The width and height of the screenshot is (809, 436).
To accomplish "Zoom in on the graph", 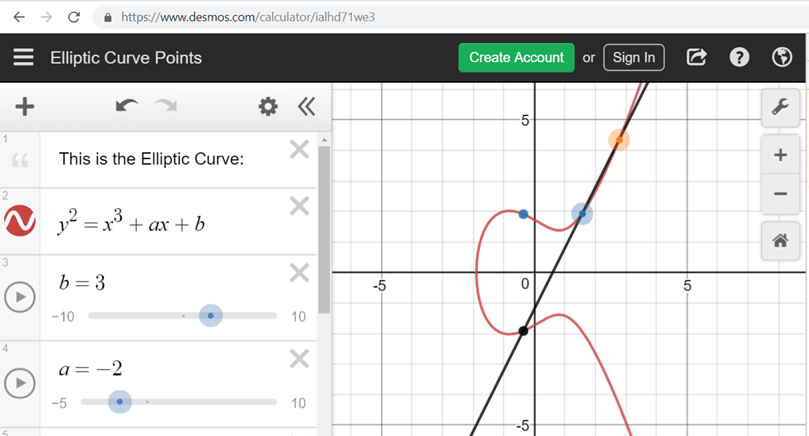I will pyautogui.click(x=781, y=155).
